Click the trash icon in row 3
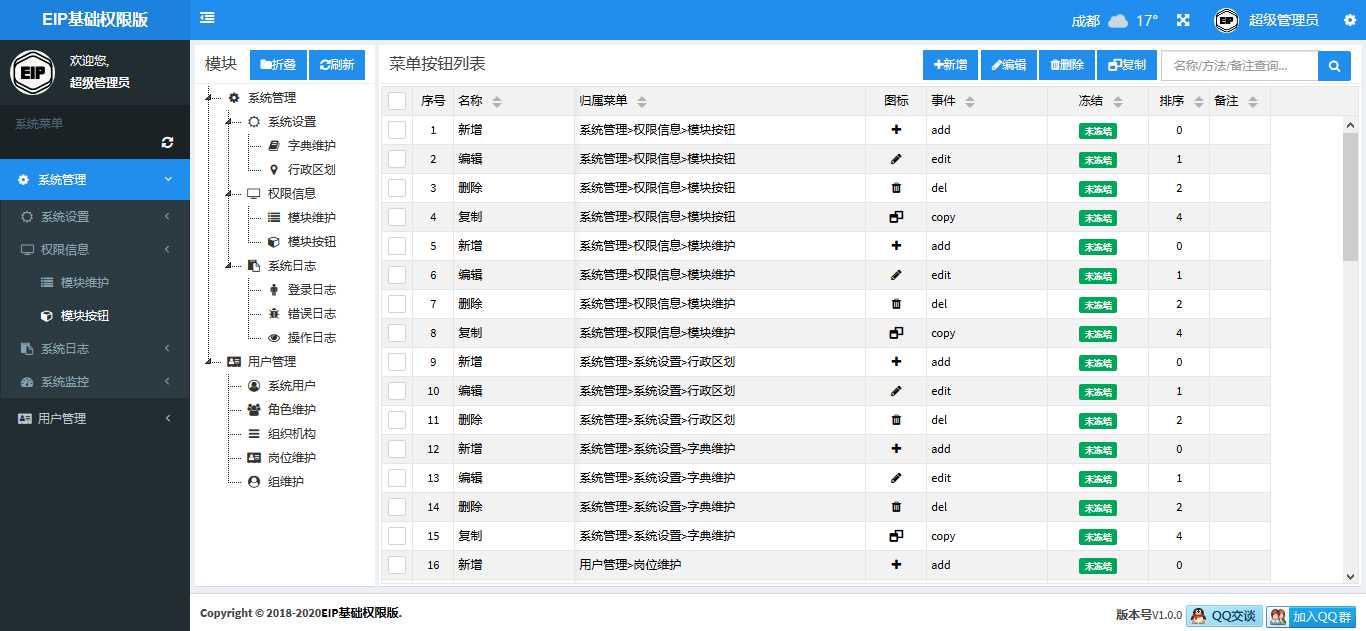This screenshot has width=1366, height=631. (x=896, y=188)
